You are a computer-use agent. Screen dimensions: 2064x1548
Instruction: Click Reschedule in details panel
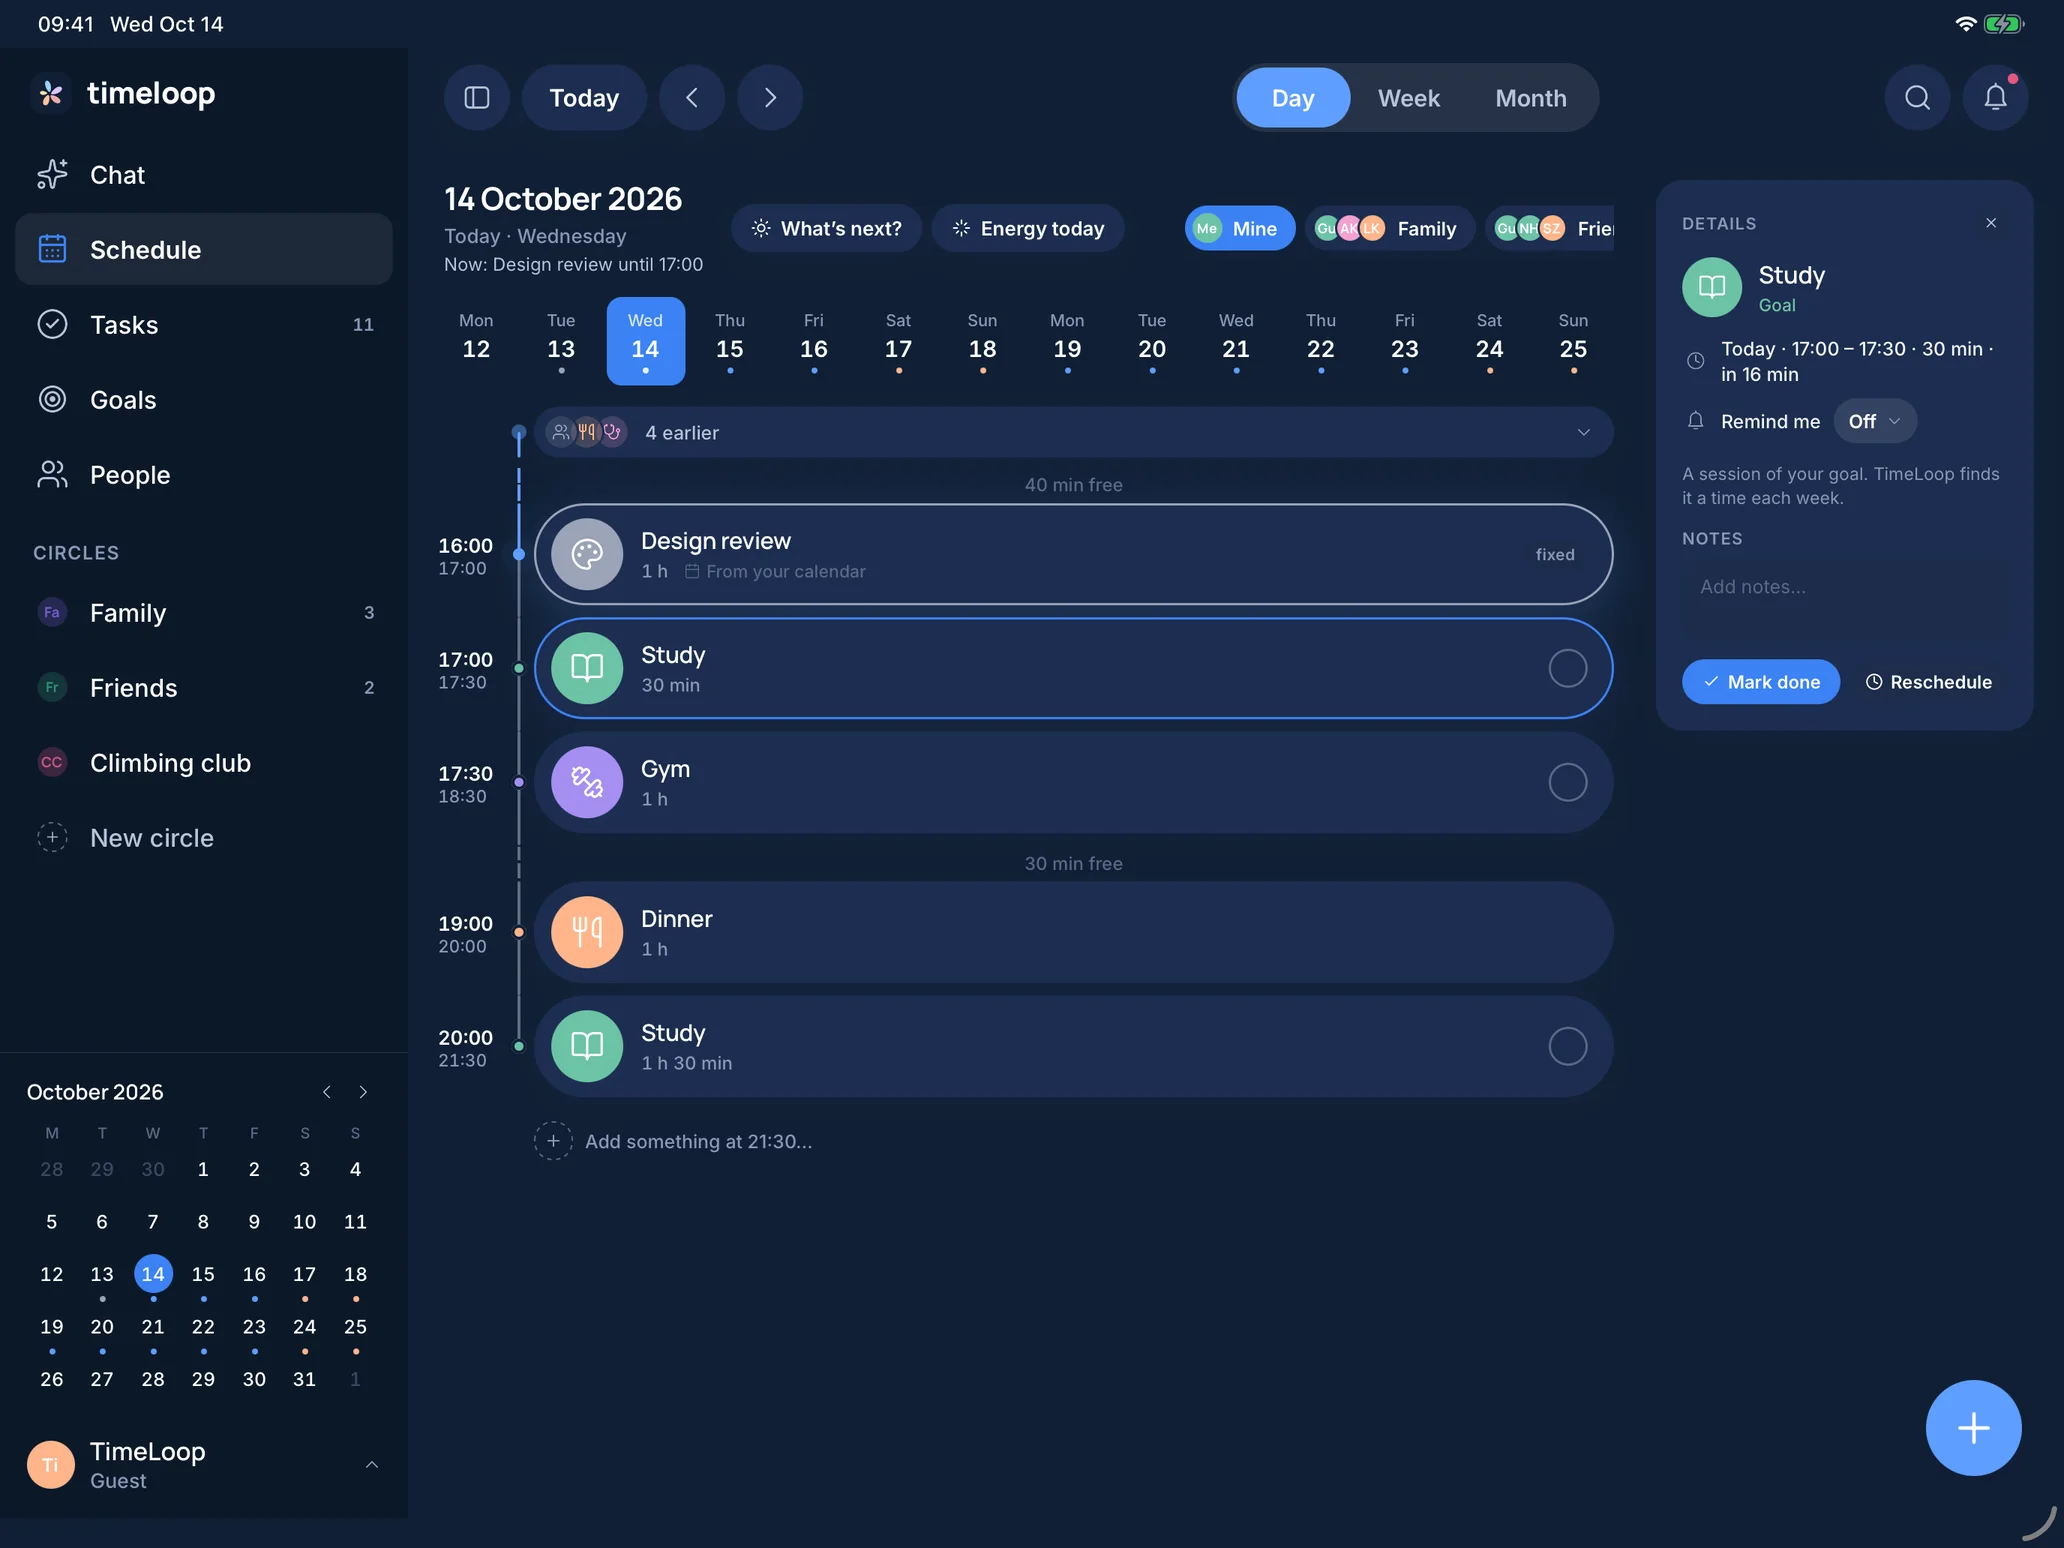(1928, 682)
